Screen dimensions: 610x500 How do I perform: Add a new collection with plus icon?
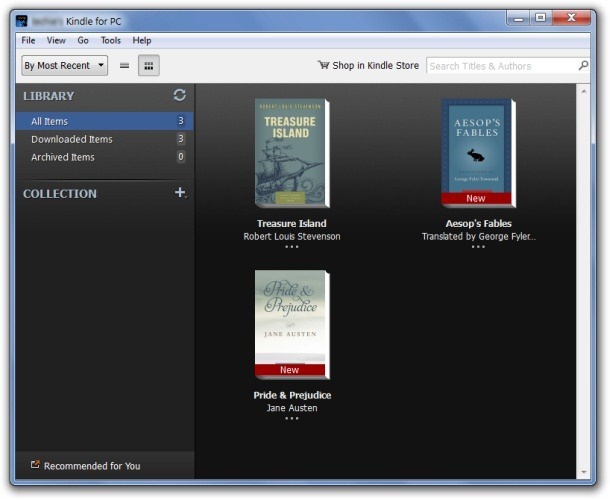[x=180, y=192]
